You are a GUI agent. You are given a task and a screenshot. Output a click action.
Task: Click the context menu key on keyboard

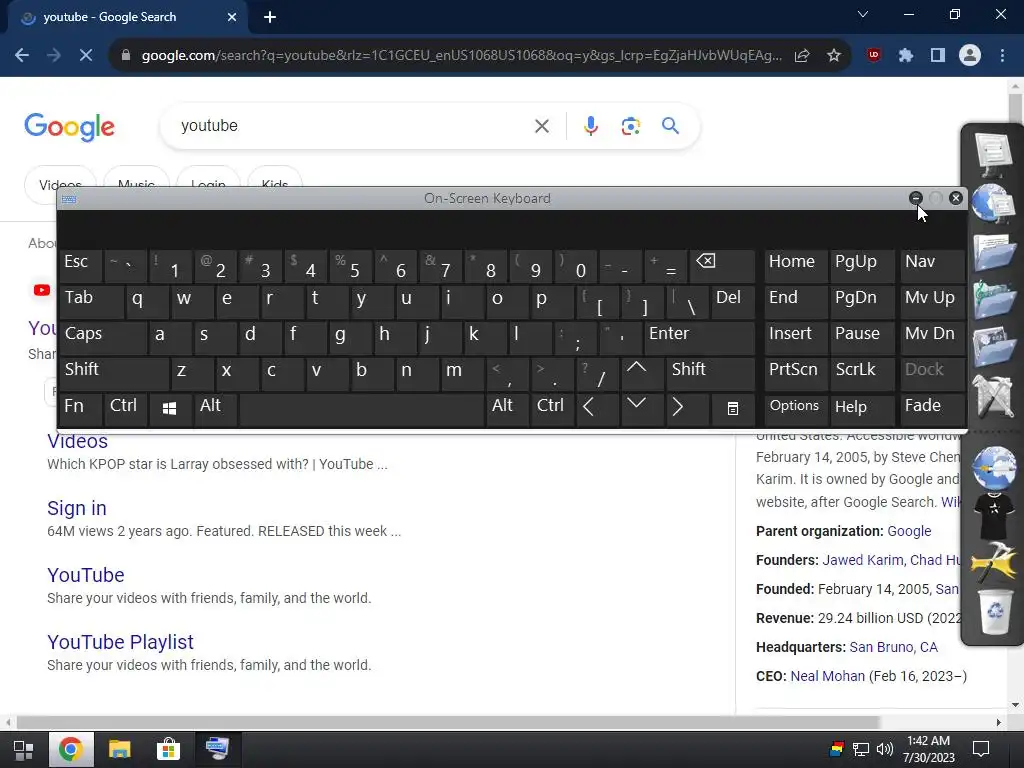(733, 408)
